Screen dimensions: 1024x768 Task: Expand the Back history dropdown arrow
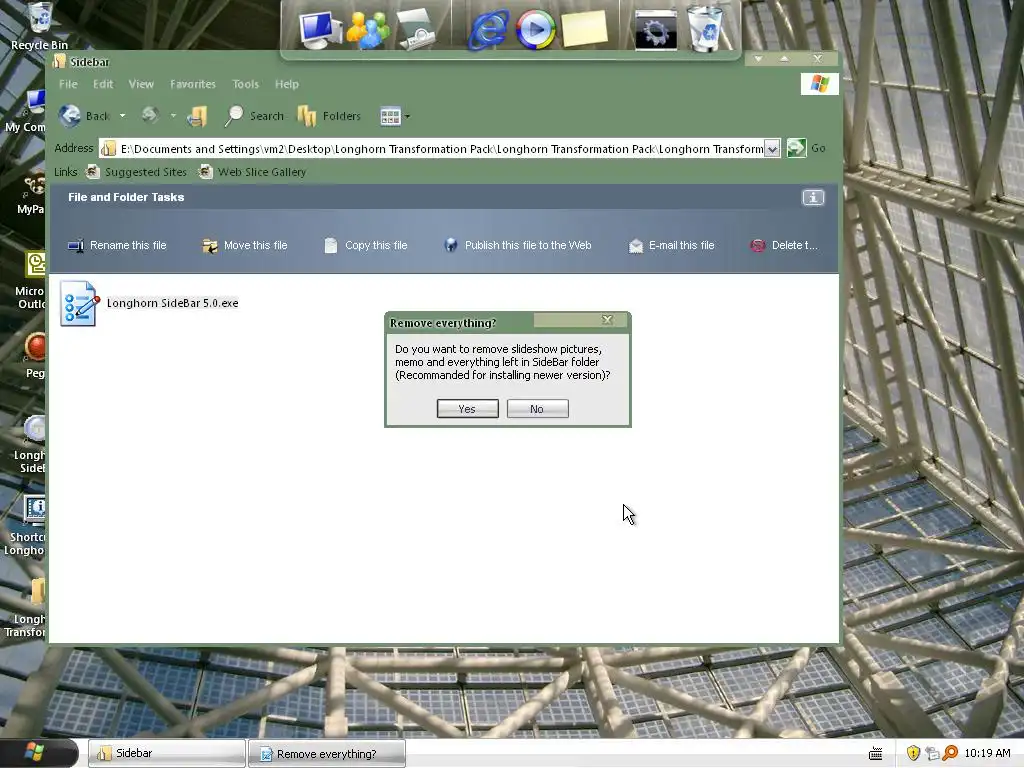(122, 116)
